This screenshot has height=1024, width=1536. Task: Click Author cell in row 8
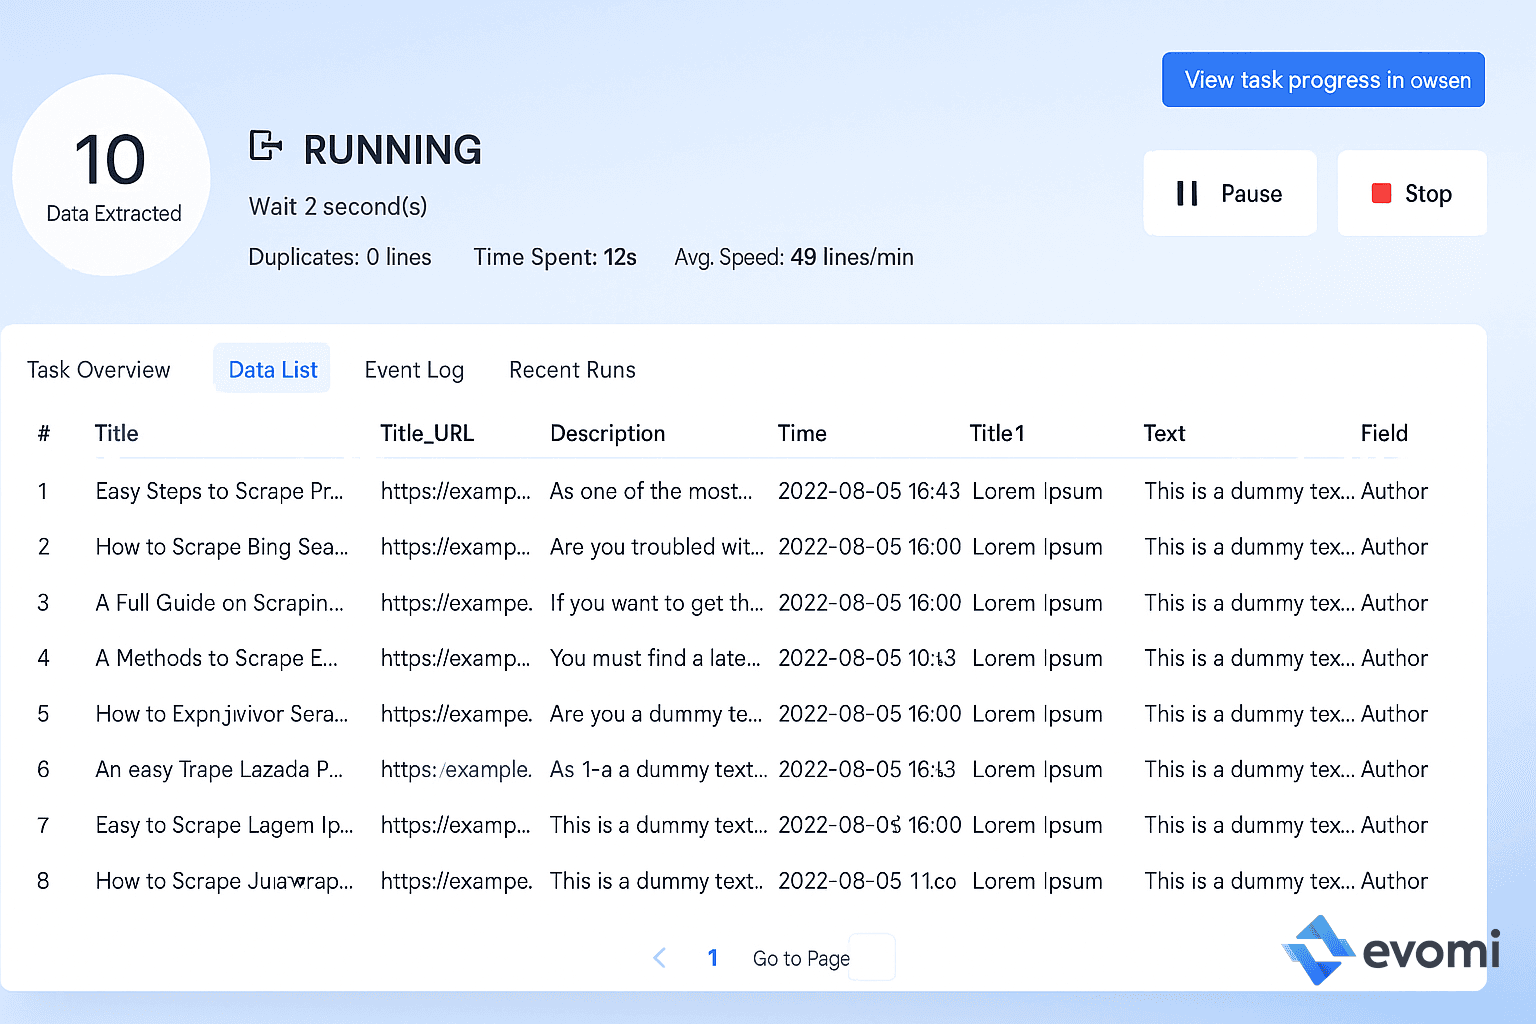click(1394, 881)
